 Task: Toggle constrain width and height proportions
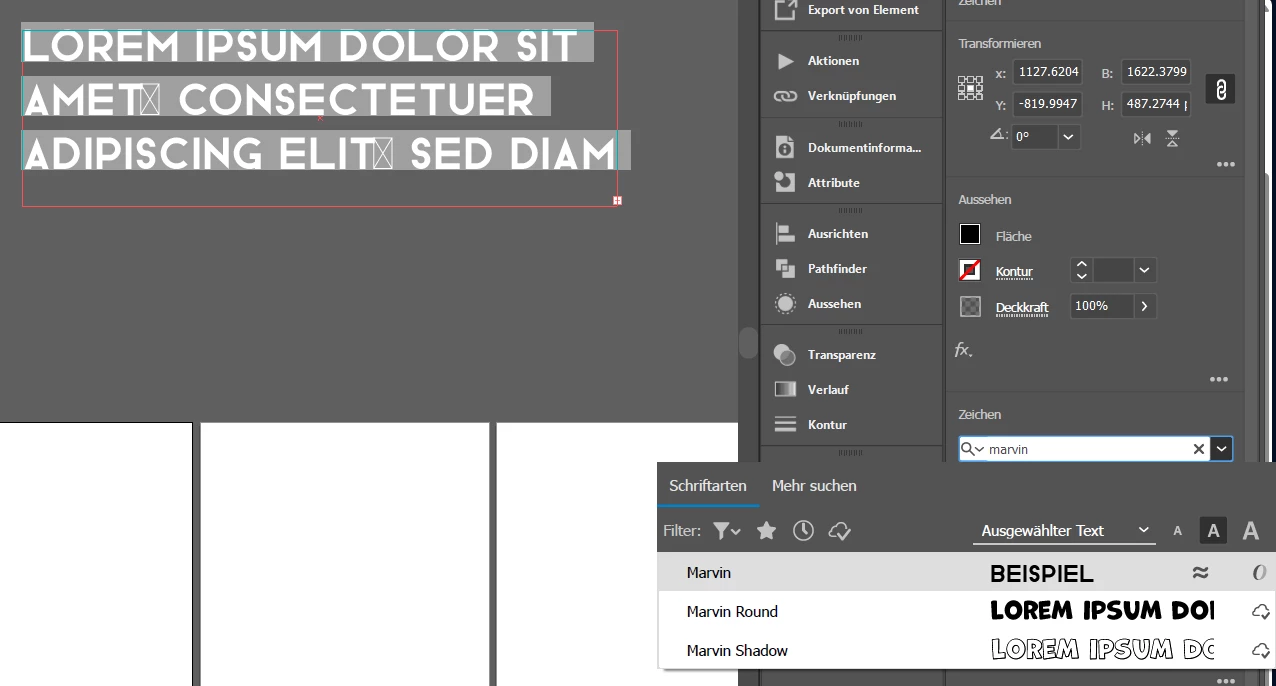tap(1220, 89)
